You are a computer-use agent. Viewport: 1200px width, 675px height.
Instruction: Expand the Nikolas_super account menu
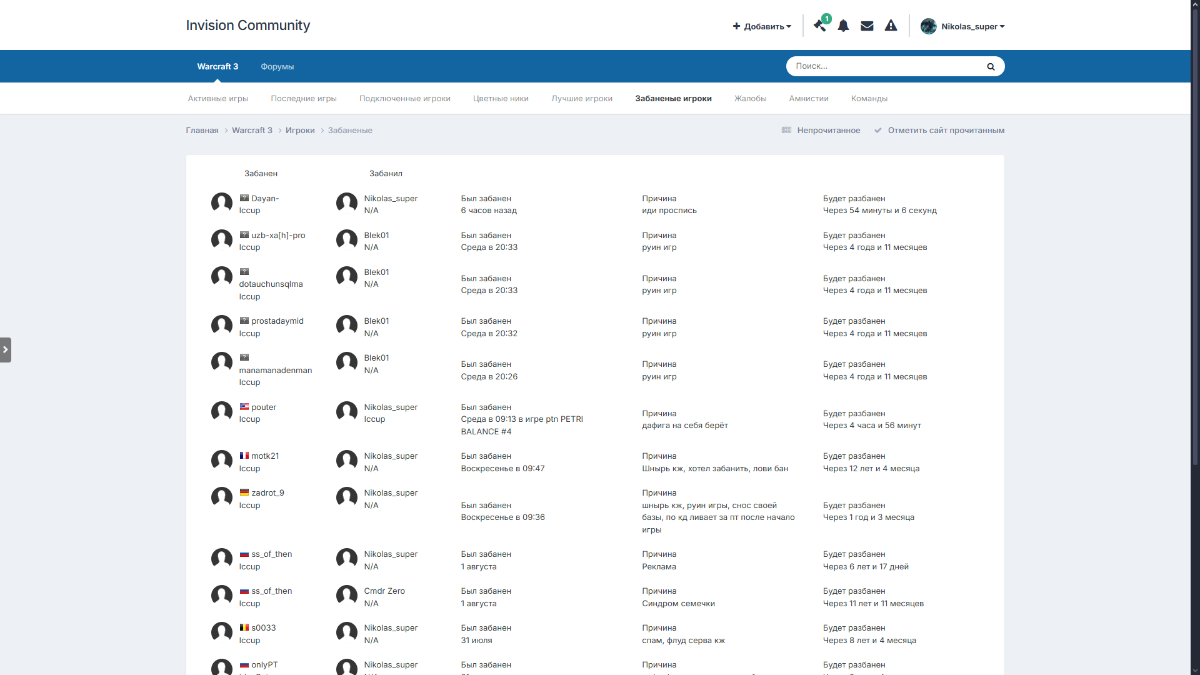tap(973, 27)
